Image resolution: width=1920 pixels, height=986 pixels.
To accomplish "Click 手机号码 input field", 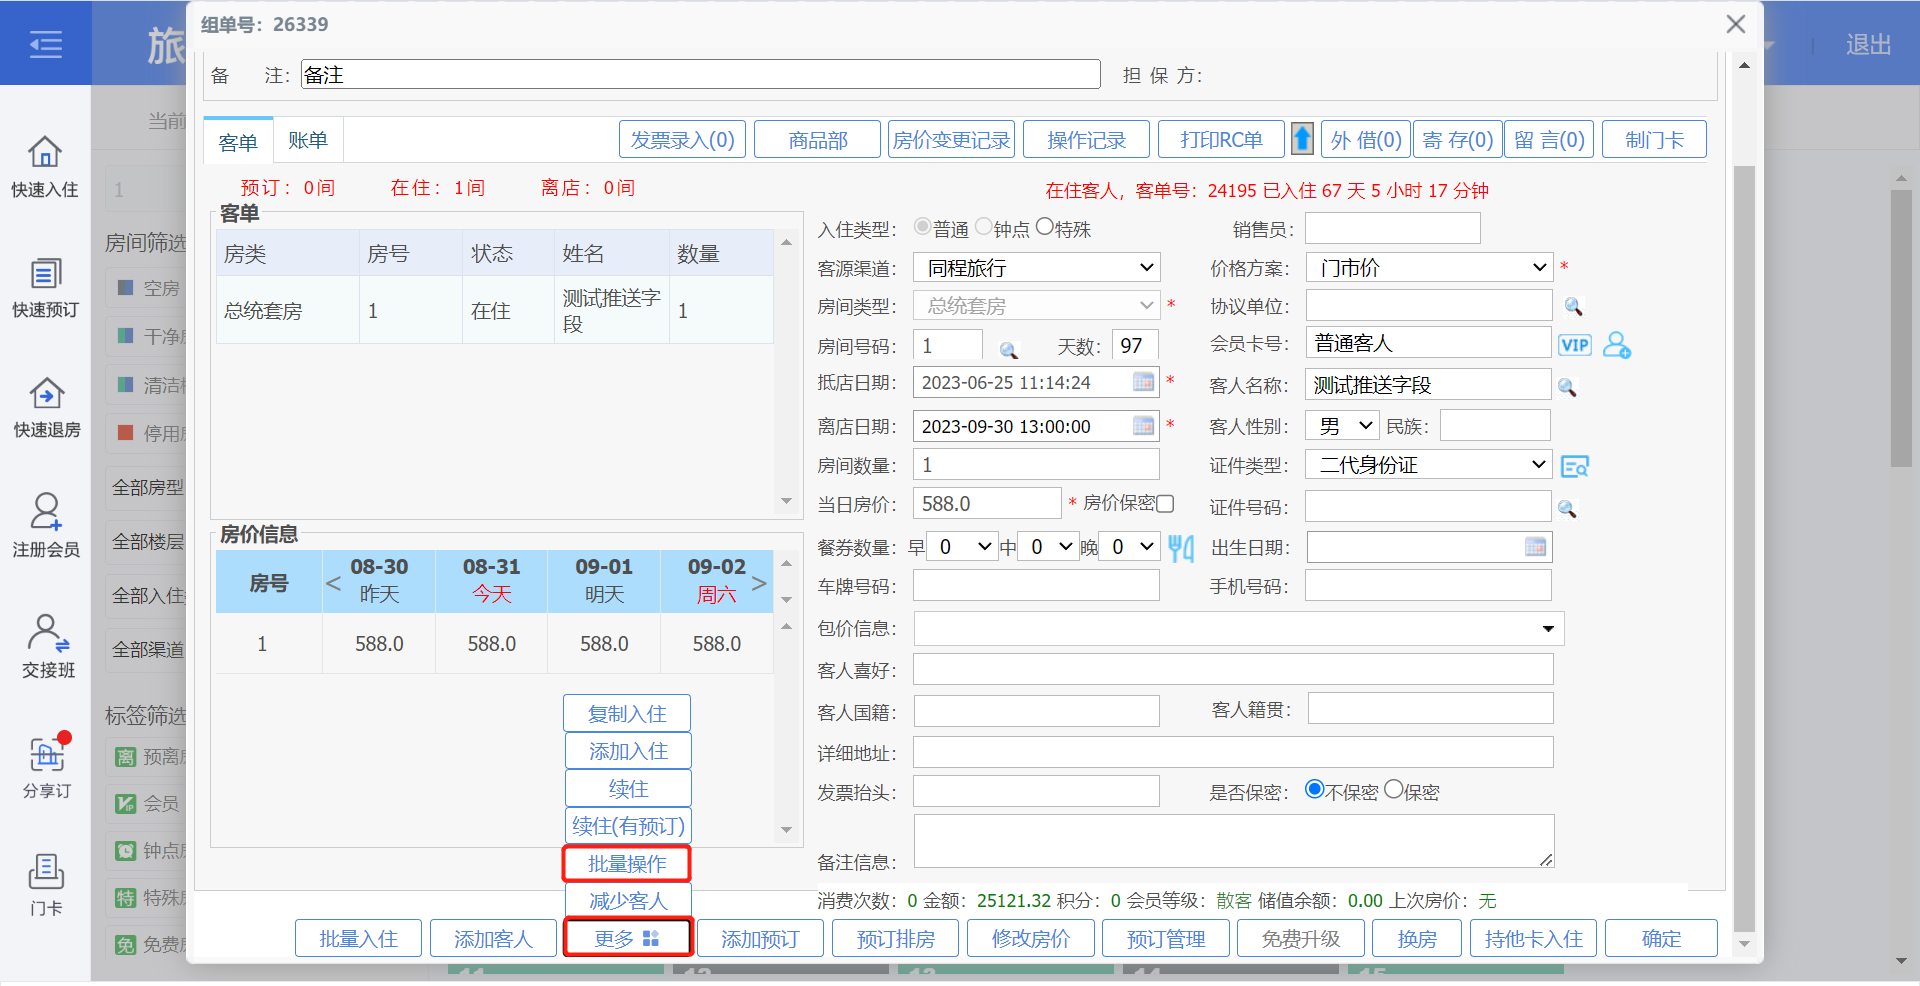I will (x=1428, y=585).
